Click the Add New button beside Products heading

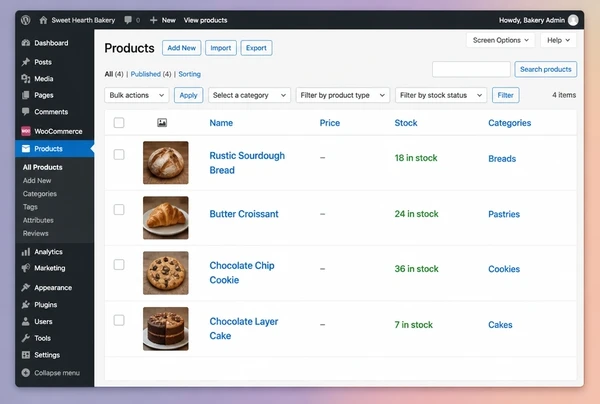(181, 48)
